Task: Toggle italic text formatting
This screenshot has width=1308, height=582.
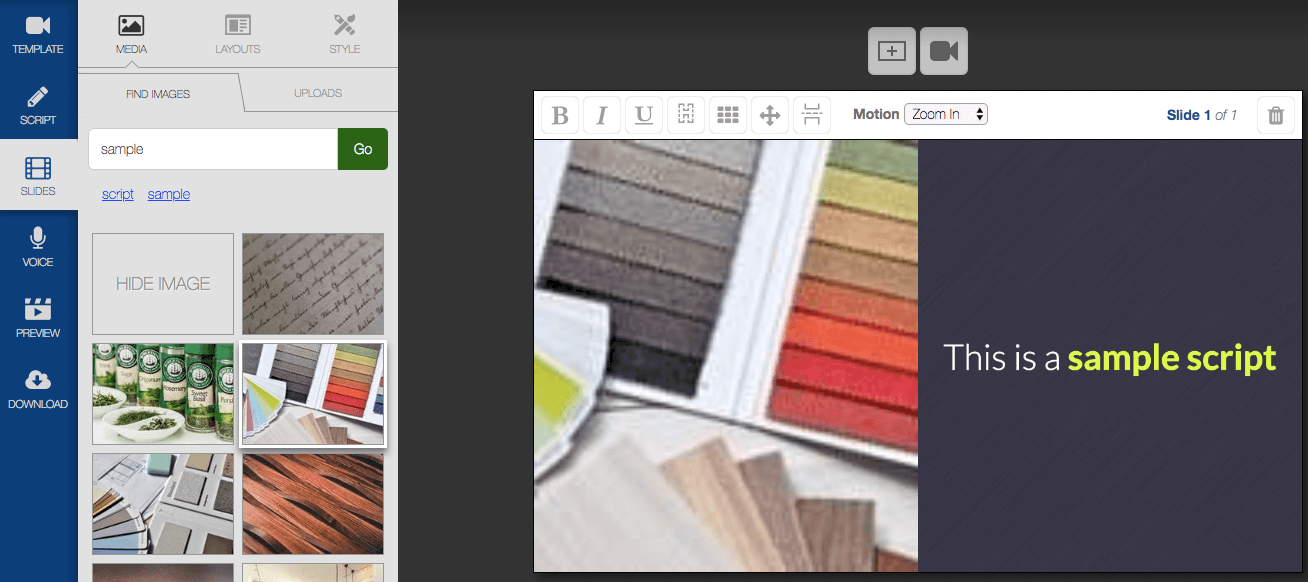Action: [602, 115]
